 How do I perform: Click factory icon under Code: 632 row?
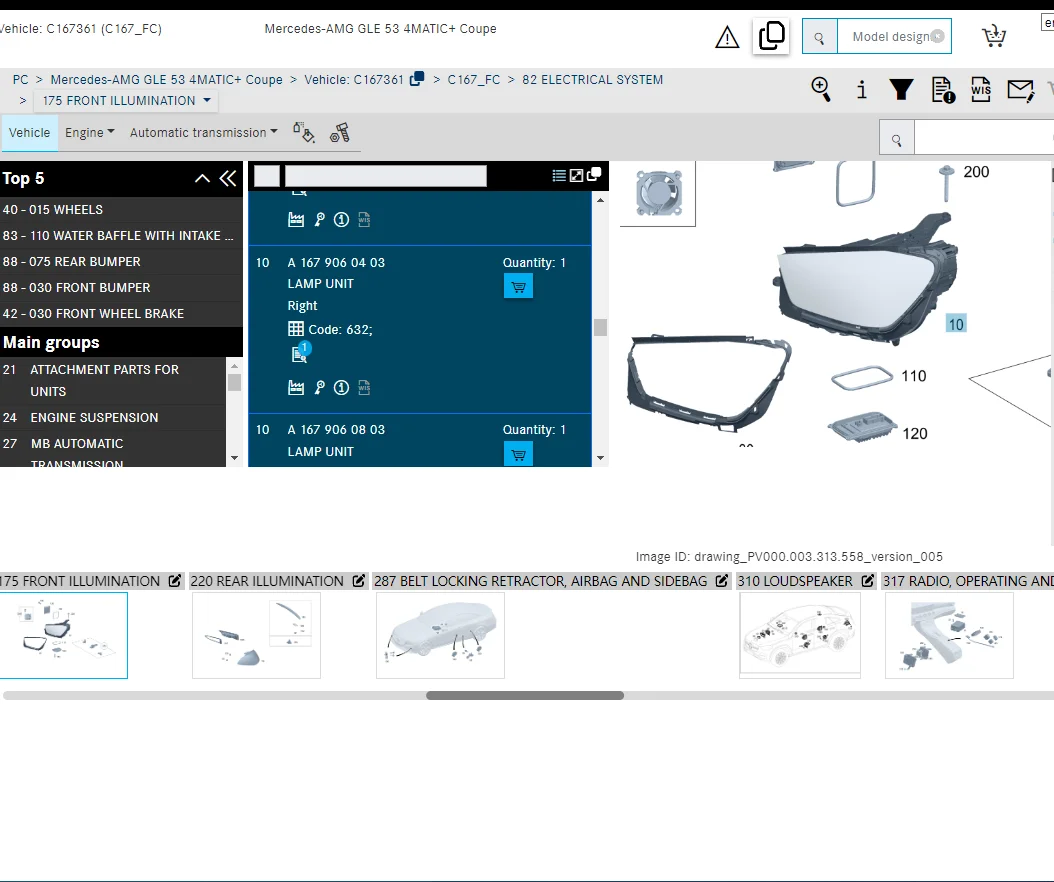coord(296,388)
